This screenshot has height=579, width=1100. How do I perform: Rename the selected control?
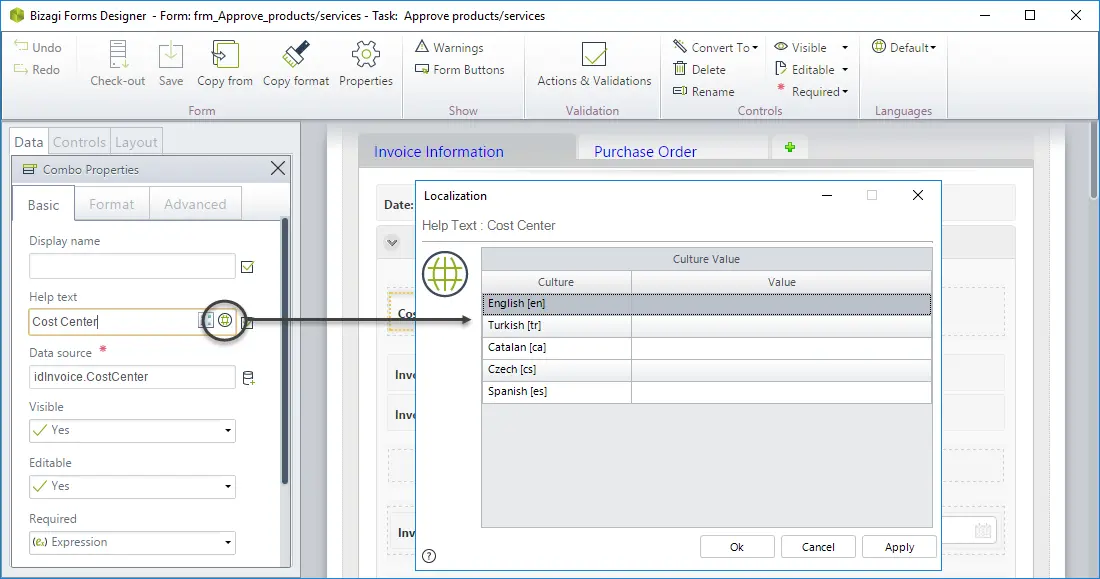tap(703, 91)
